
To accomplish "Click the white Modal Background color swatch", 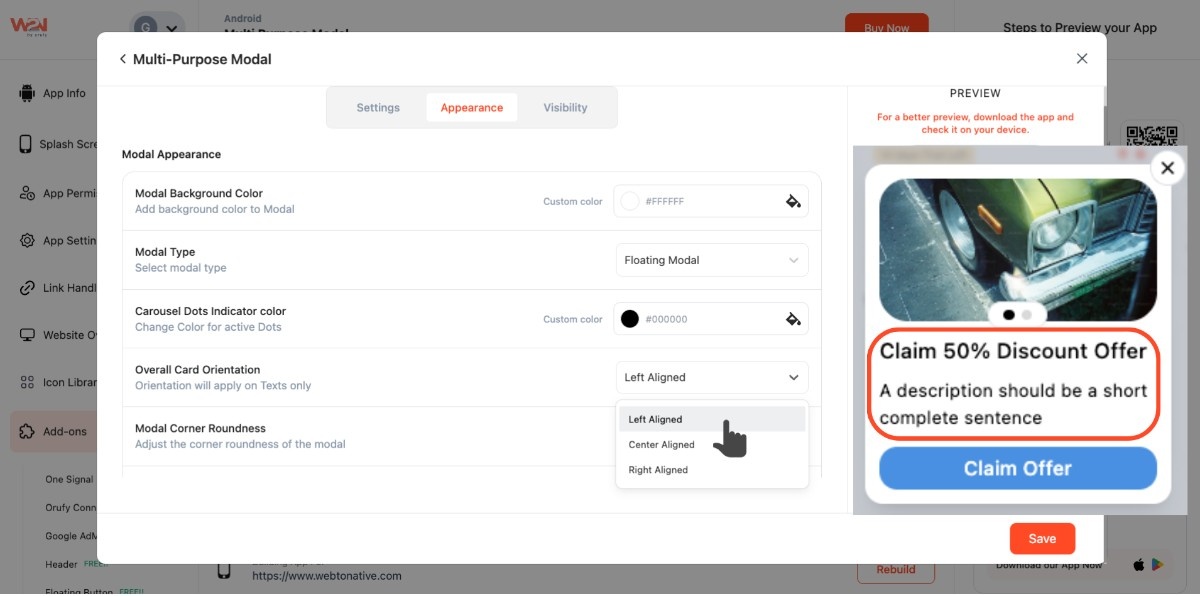I will pos(630,201).
